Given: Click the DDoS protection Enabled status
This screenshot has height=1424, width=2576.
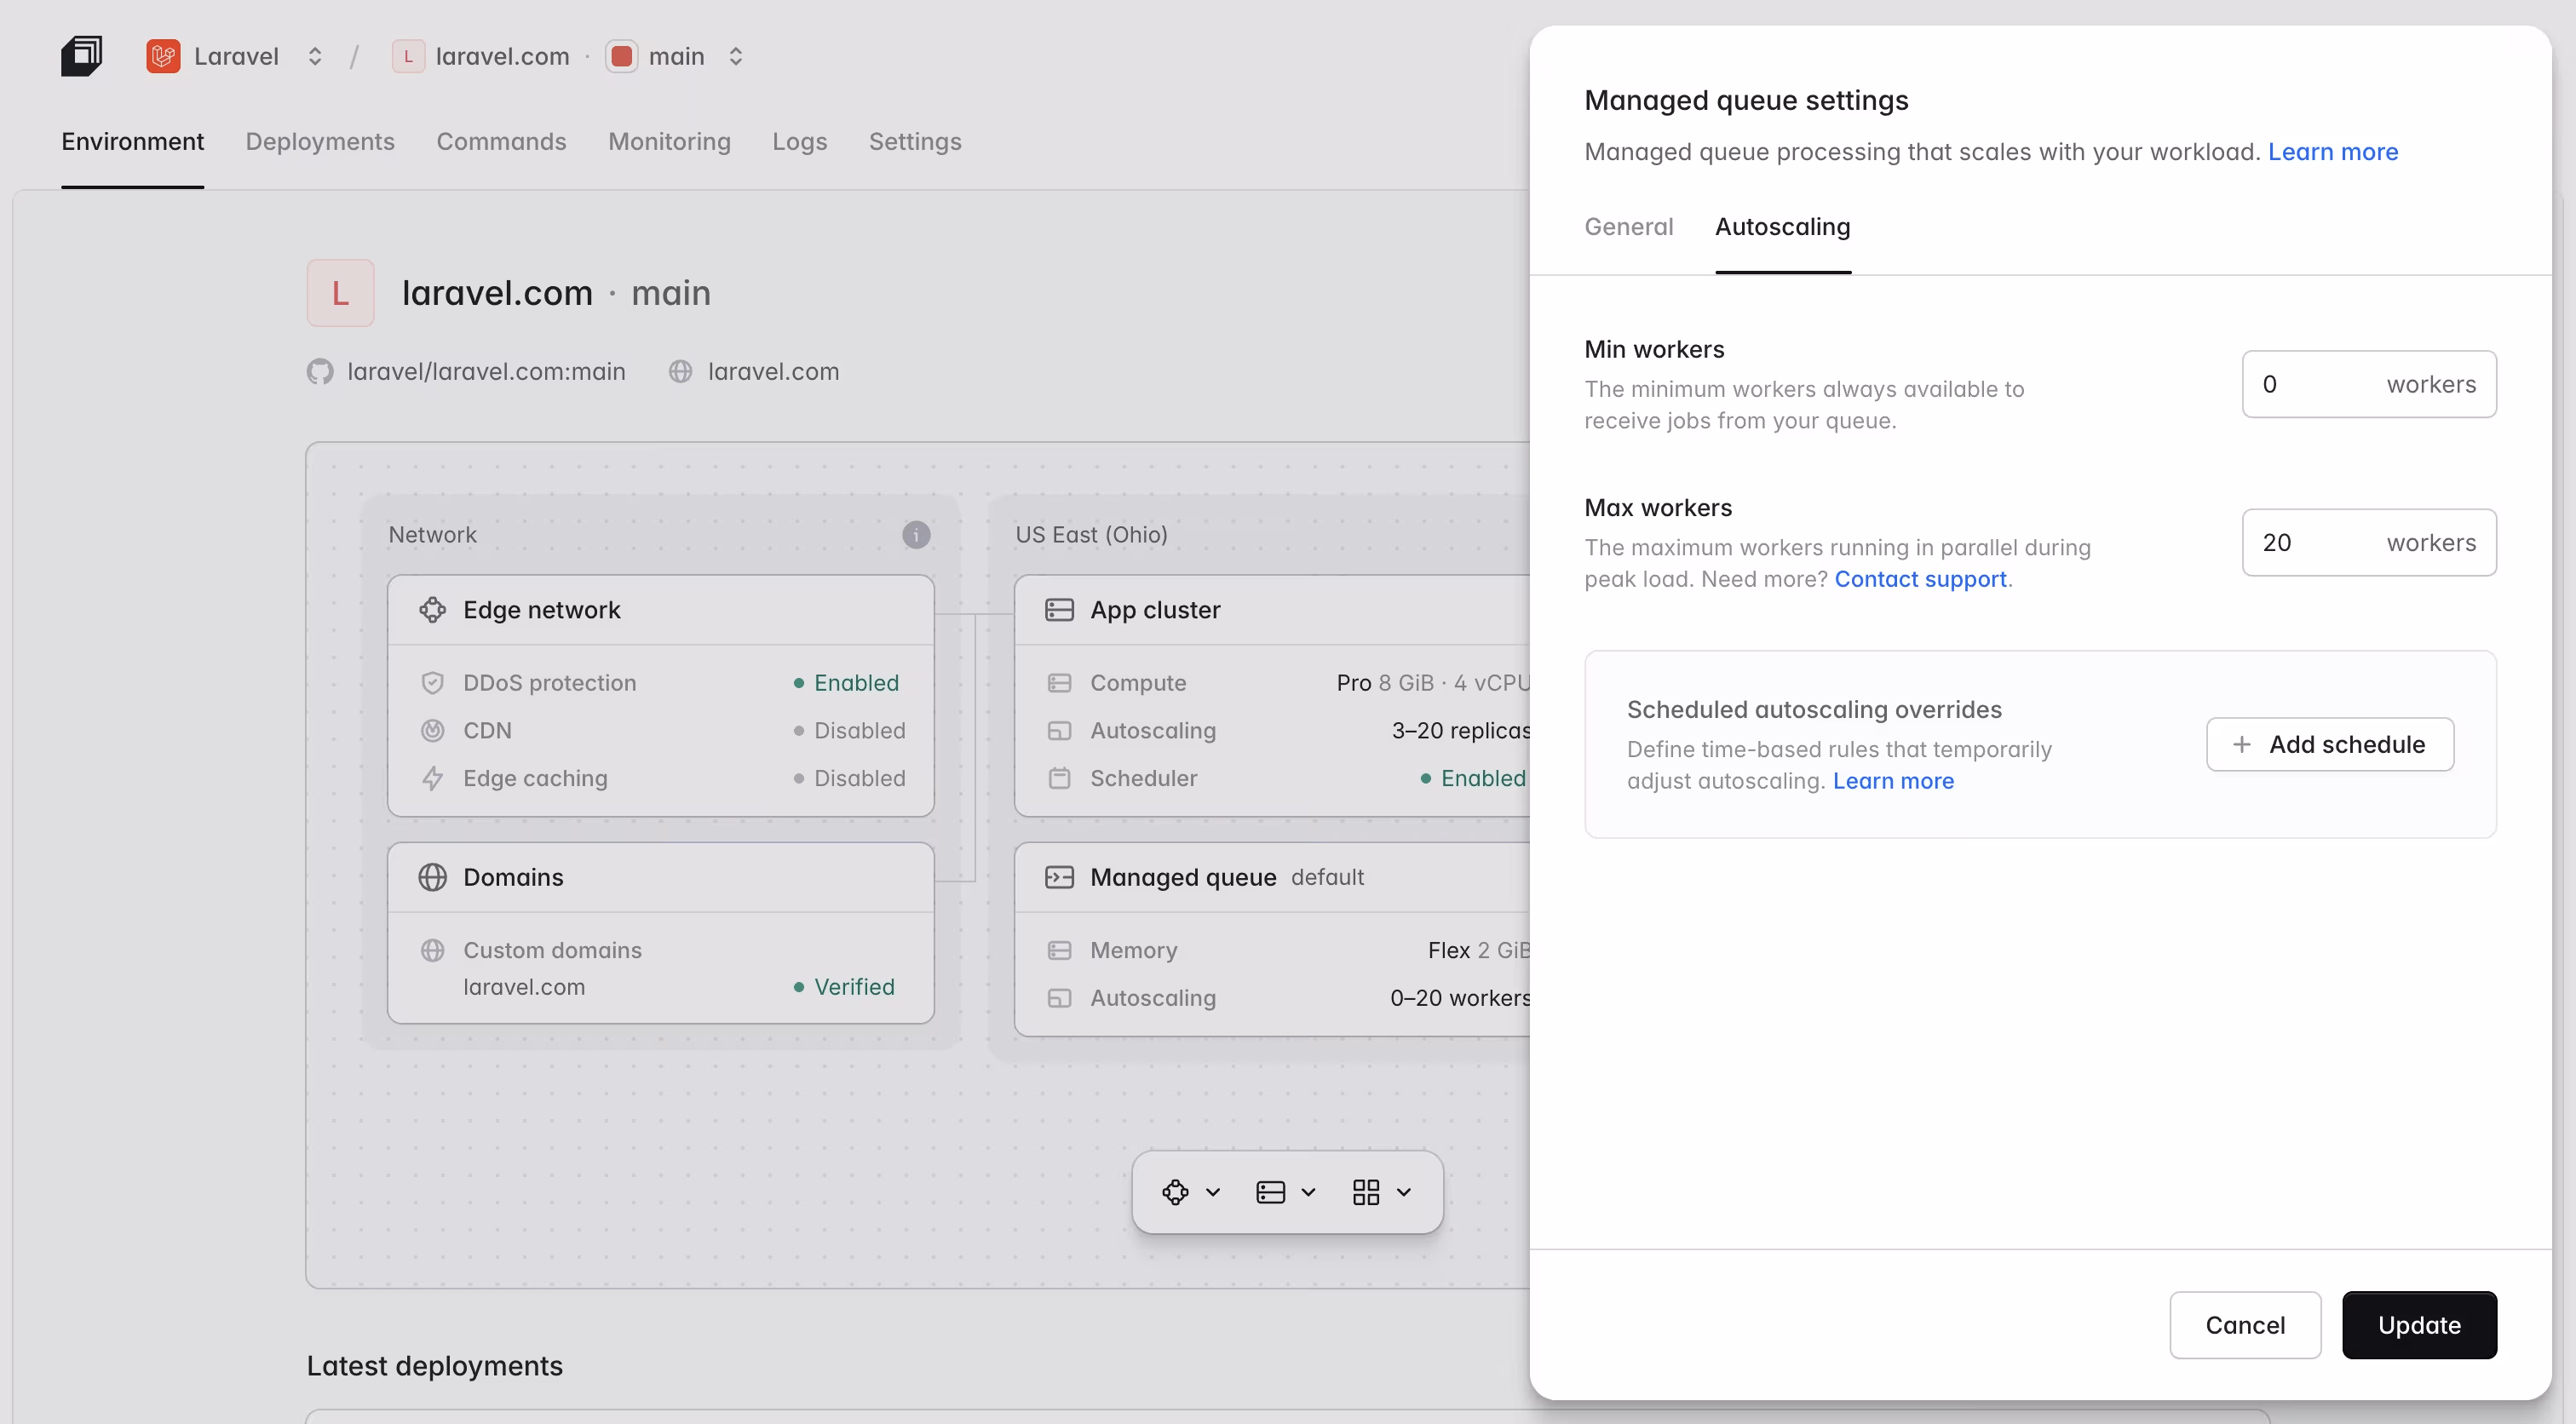Looking at the screenshot, I should click(847, 683).
